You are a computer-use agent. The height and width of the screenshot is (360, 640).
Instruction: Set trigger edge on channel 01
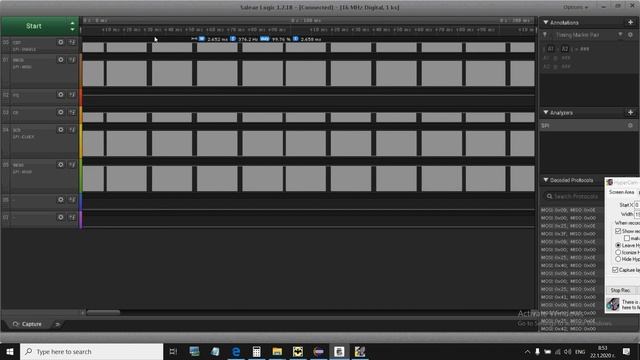pyautogui.click(x=72, y=60)
